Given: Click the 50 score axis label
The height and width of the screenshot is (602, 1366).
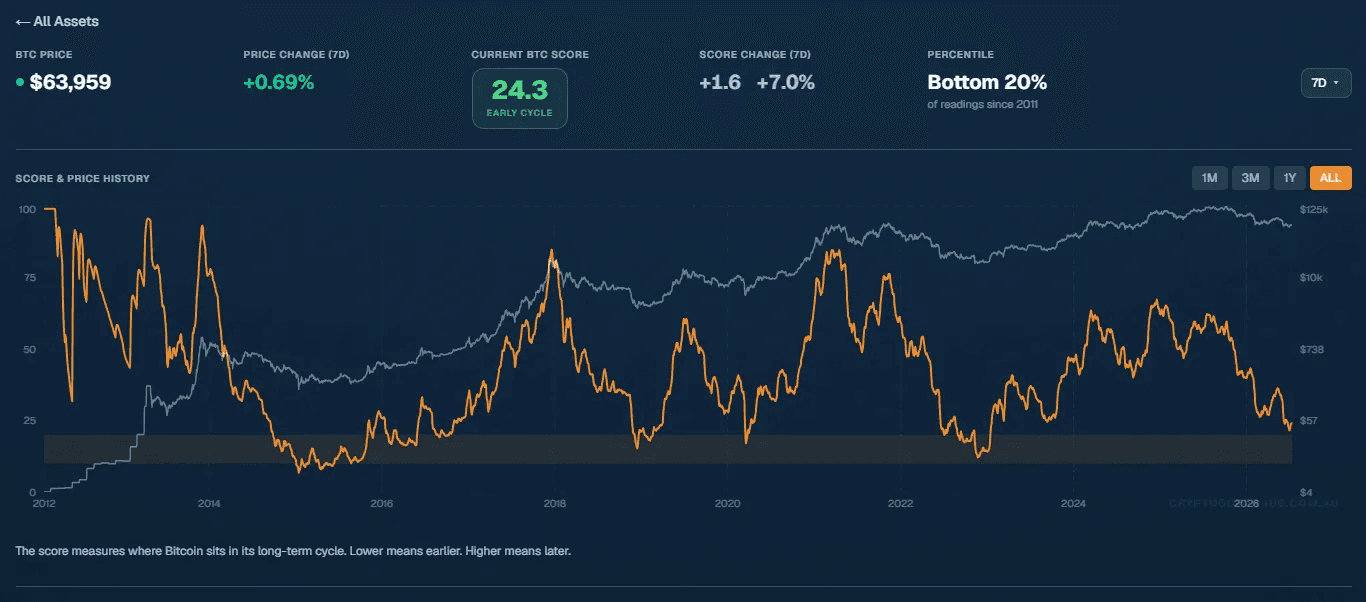Looking at the screenshot, I should coord(29,349).
